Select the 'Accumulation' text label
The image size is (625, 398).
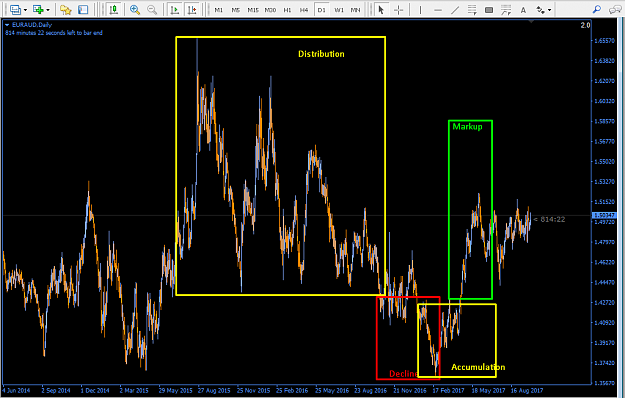478,367
